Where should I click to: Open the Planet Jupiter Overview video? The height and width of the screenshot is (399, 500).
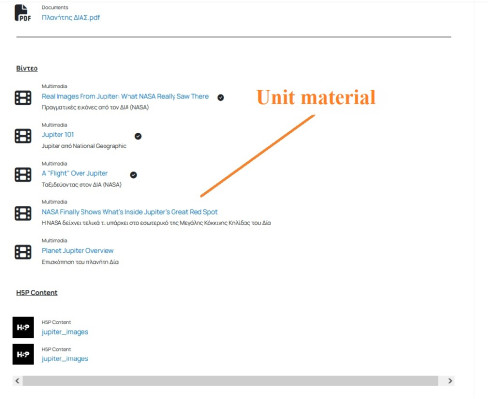coord(77,251)
